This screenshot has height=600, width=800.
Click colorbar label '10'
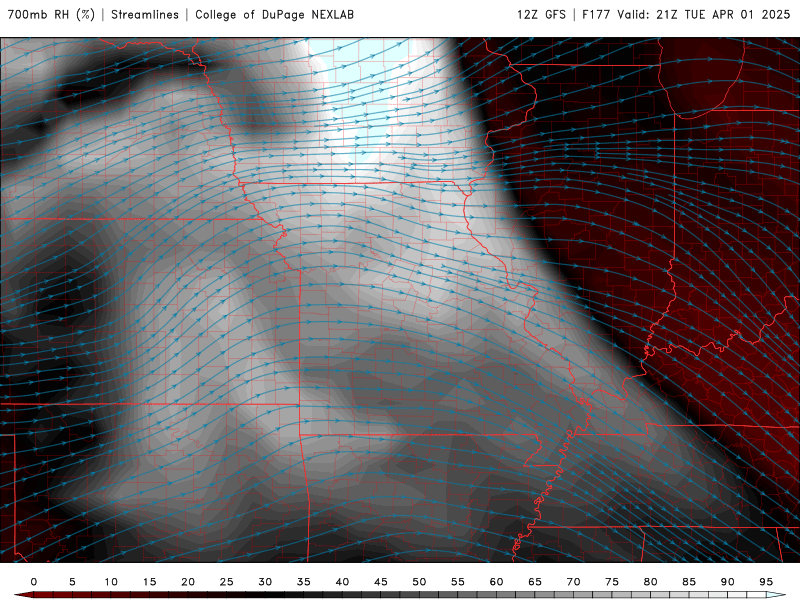tap(111, 582)
